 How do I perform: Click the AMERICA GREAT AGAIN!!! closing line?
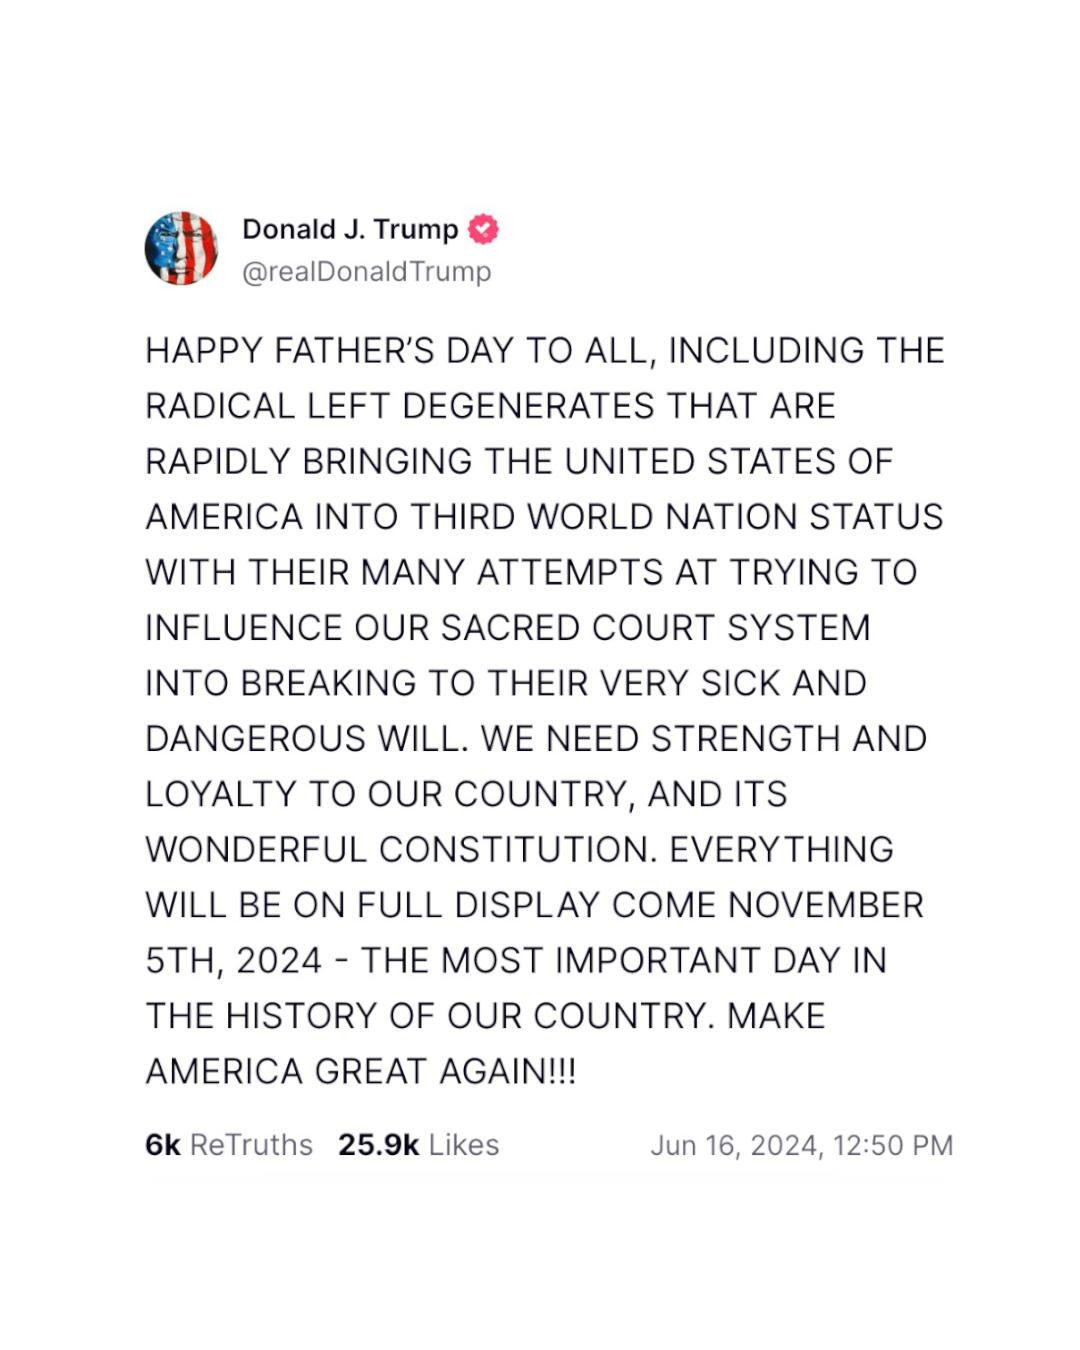361,1071
